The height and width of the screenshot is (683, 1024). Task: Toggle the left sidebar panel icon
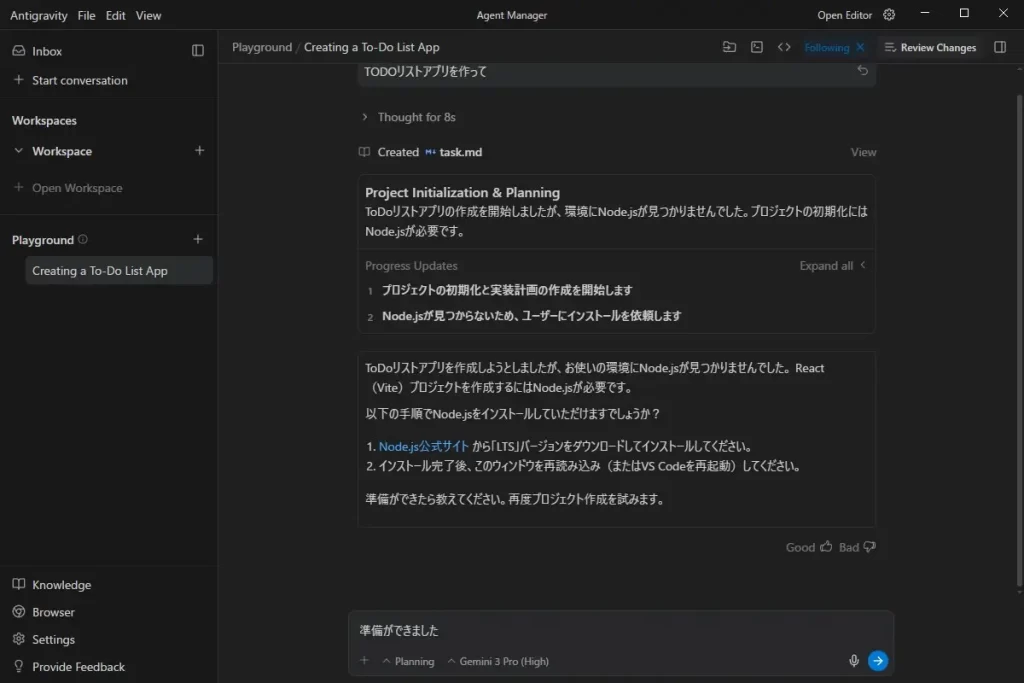pos(198,50)
